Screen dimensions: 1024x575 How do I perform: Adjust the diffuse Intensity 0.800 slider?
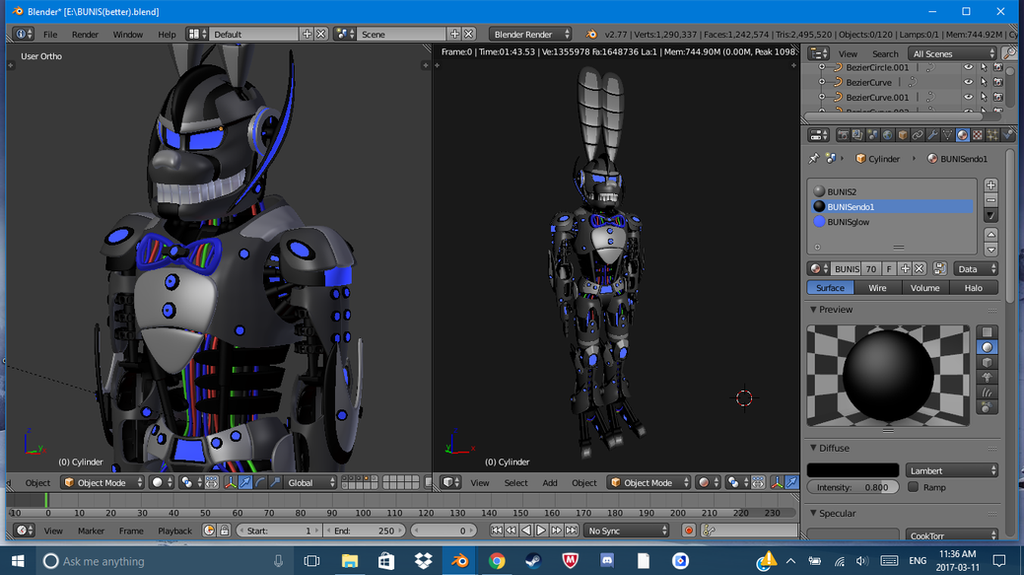(x=853, y=487)
